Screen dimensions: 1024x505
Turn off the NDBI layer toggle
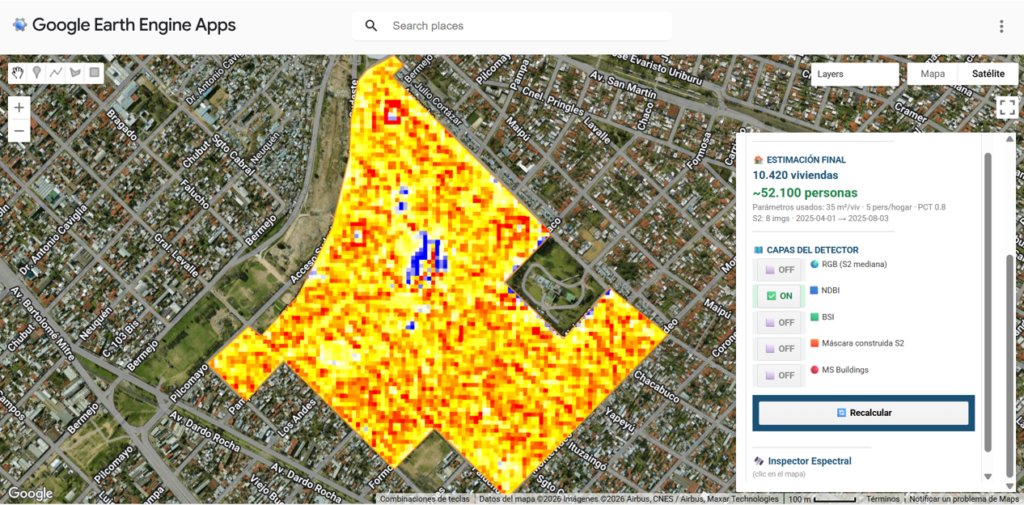pos(778,296)
